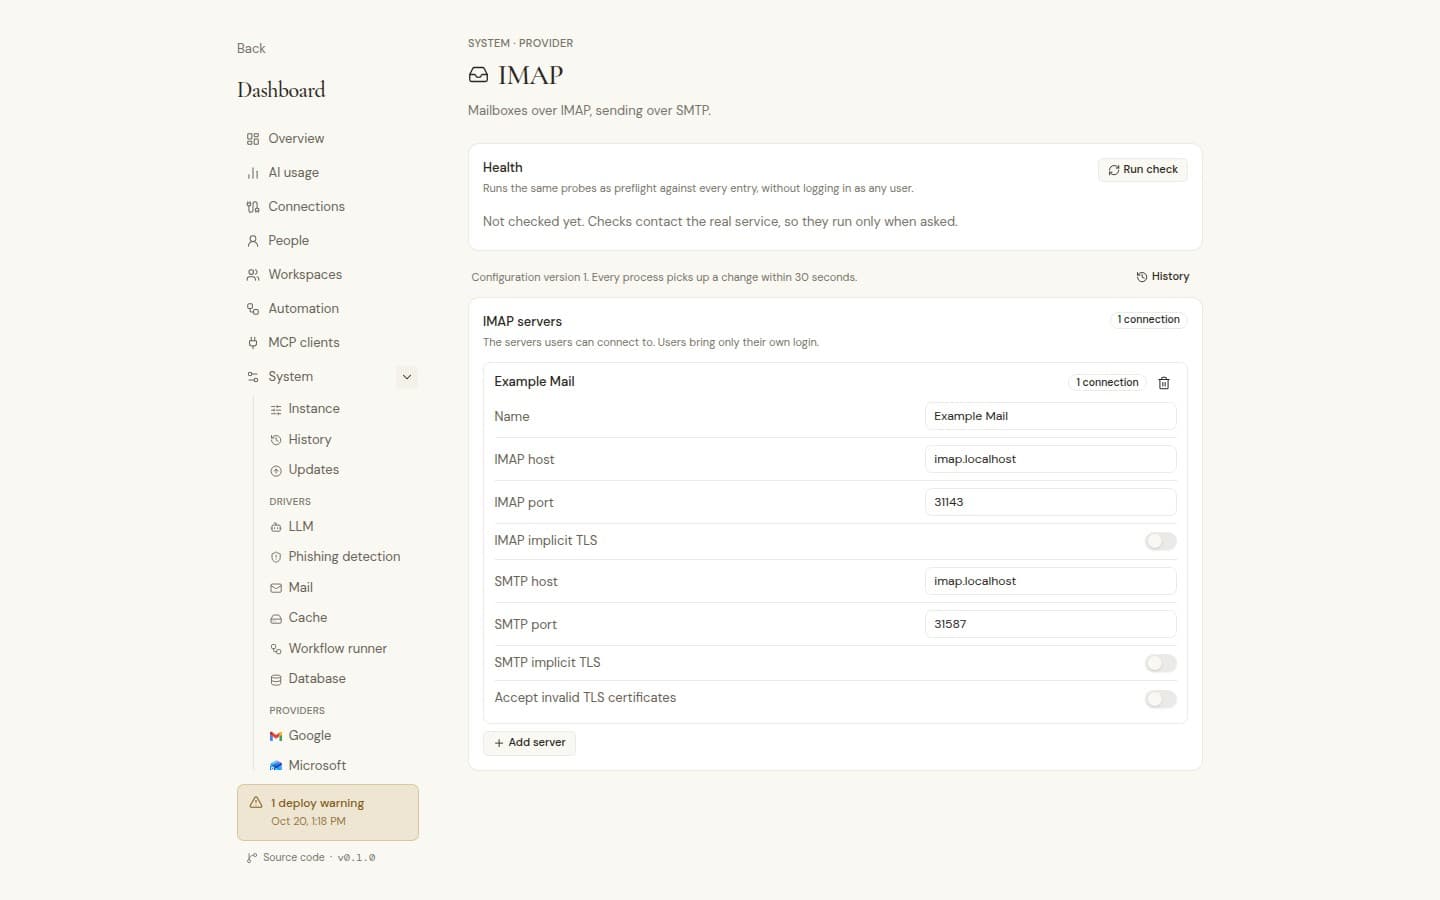Enable the SMTP implicit TLS switch
Viewport: 1440px width, 900px height.
(1161, 663)
